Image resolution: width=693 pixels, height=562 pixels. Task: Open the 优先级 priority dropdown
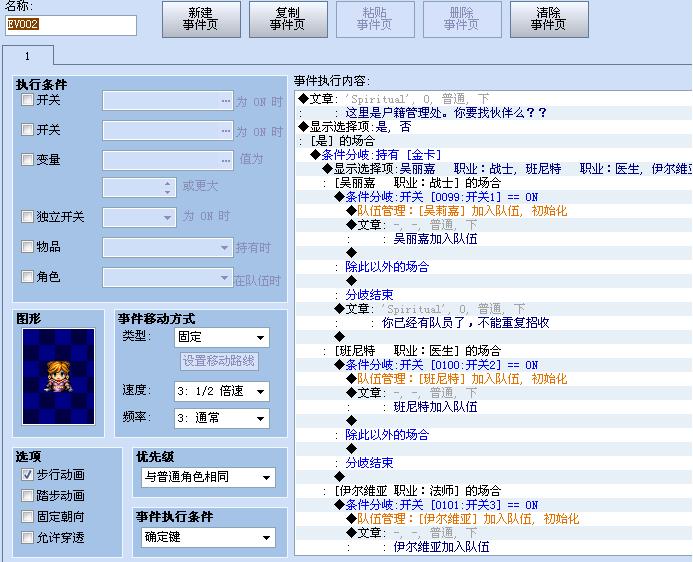pyautogui.click(x=208, y=477)
